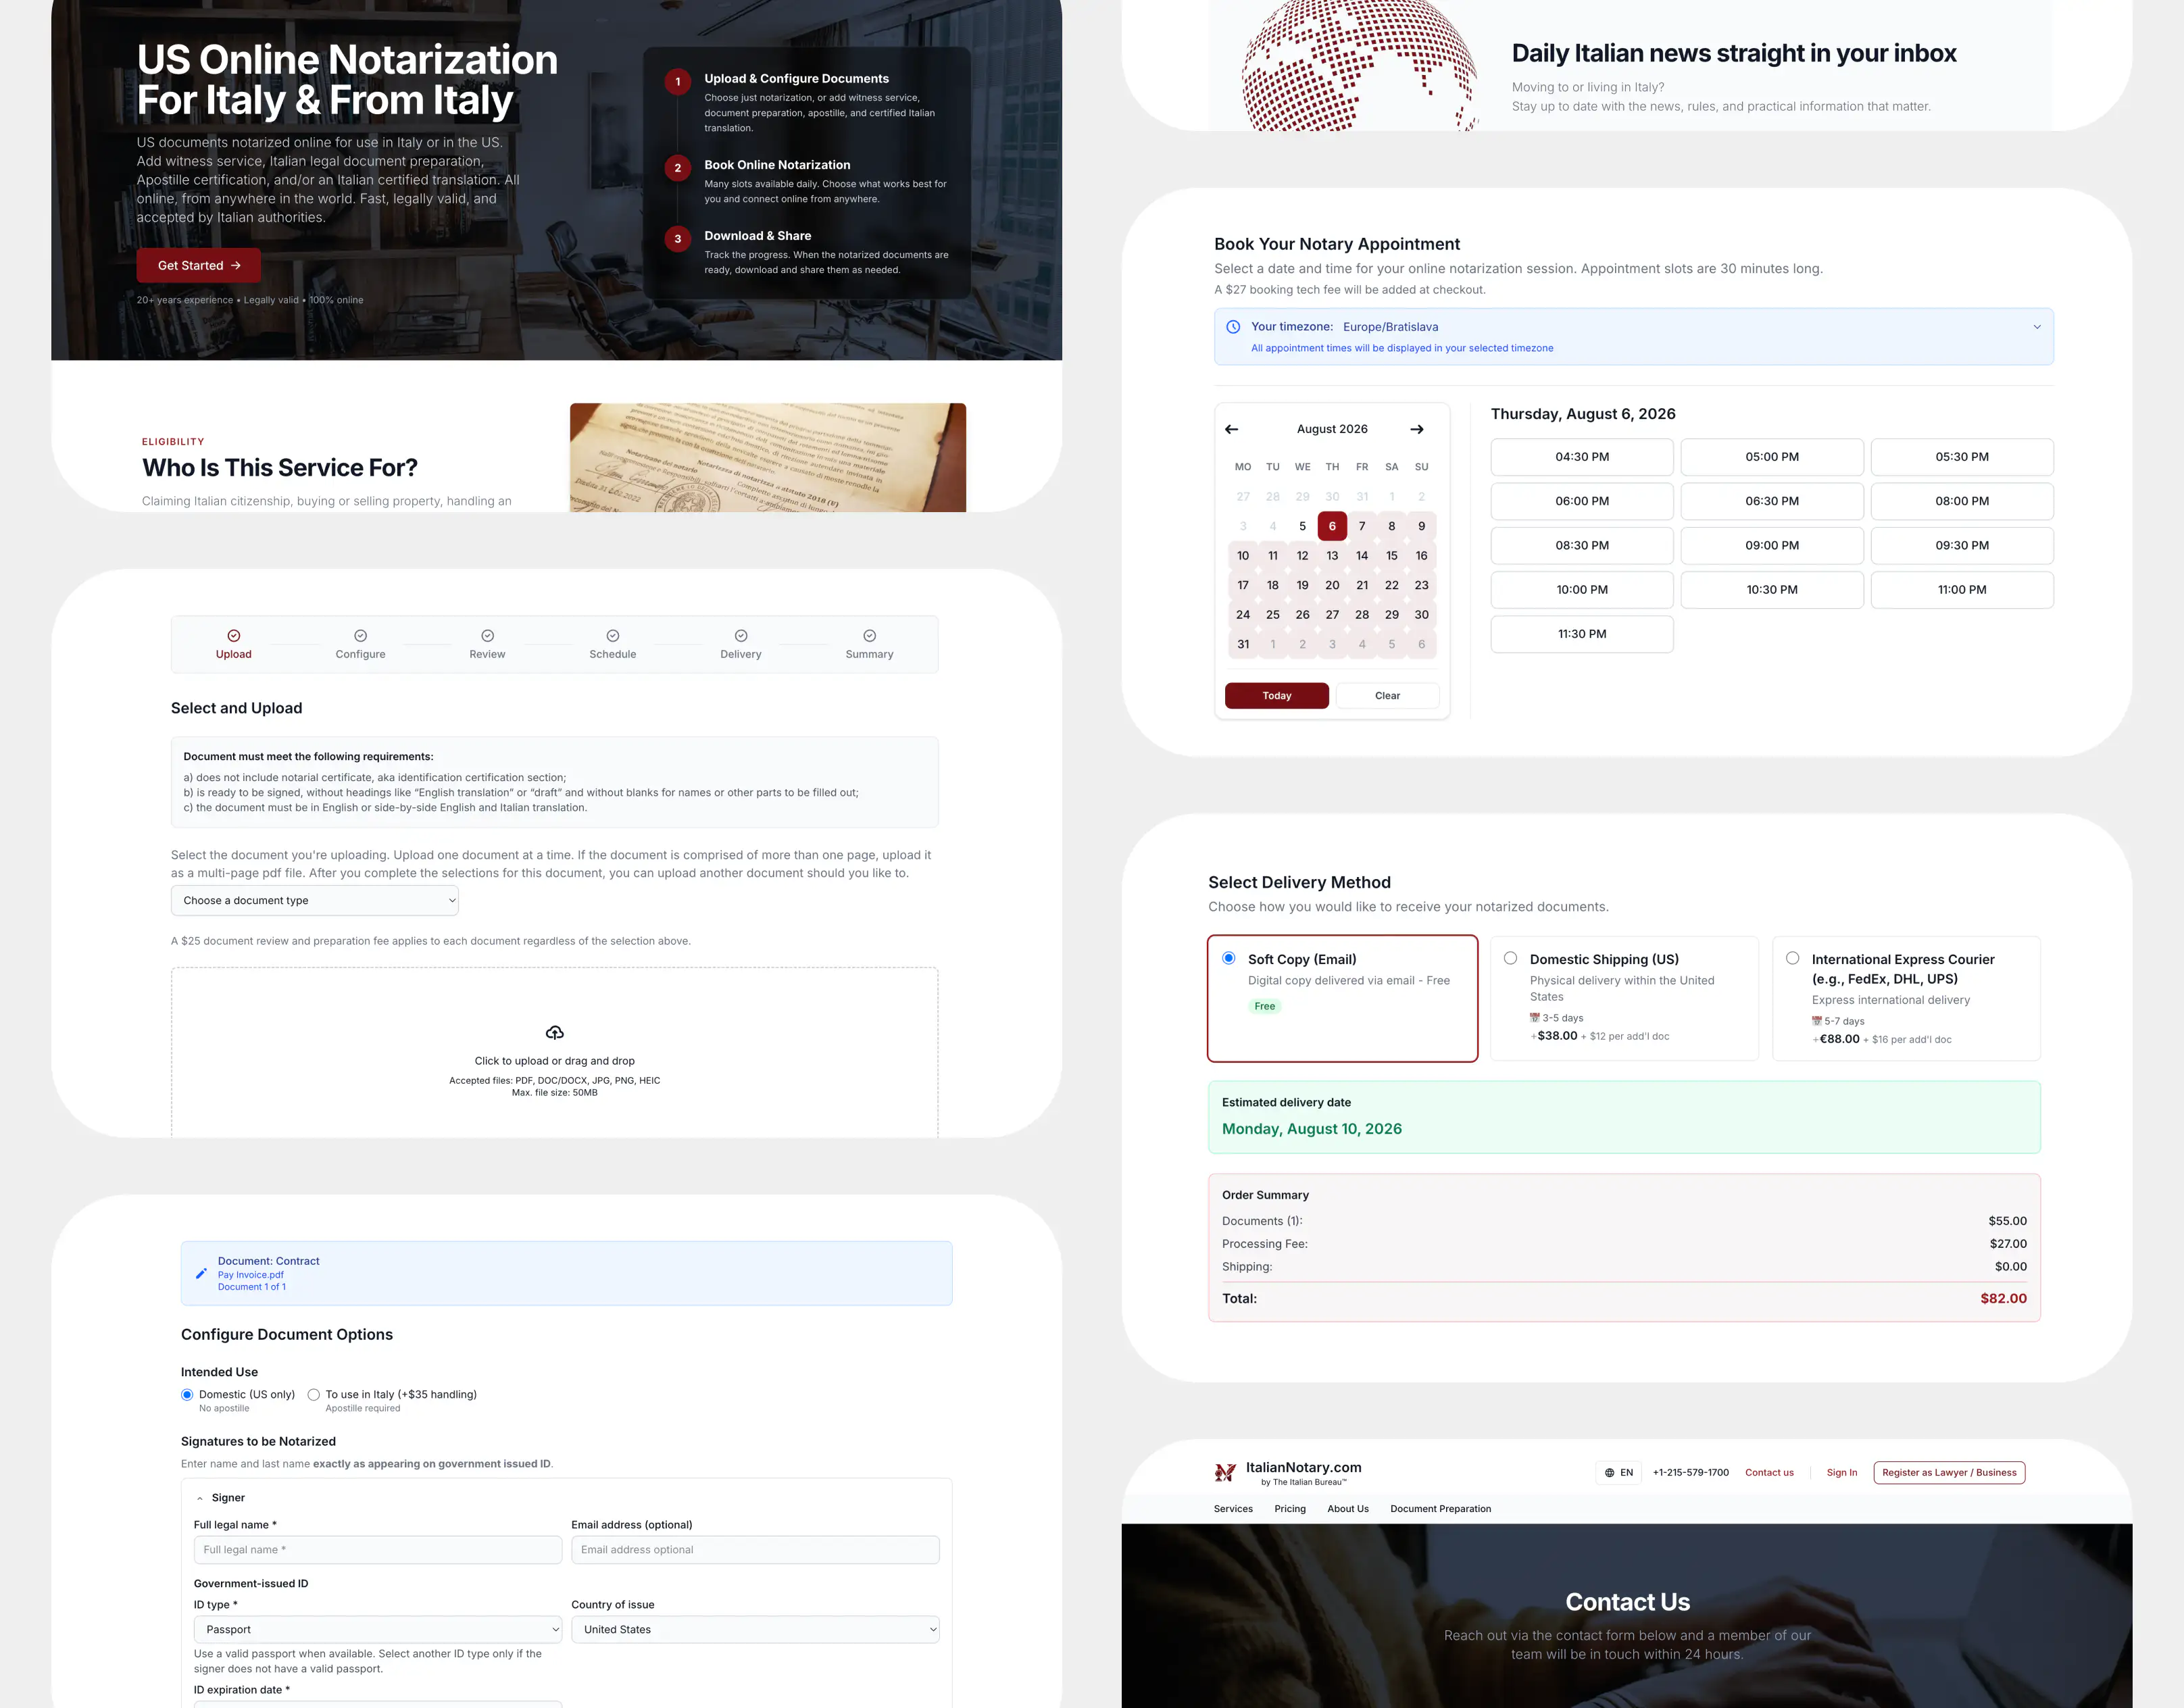Switch to the Schedule step tab
2184x1708 pixels.
click(613, 645)
